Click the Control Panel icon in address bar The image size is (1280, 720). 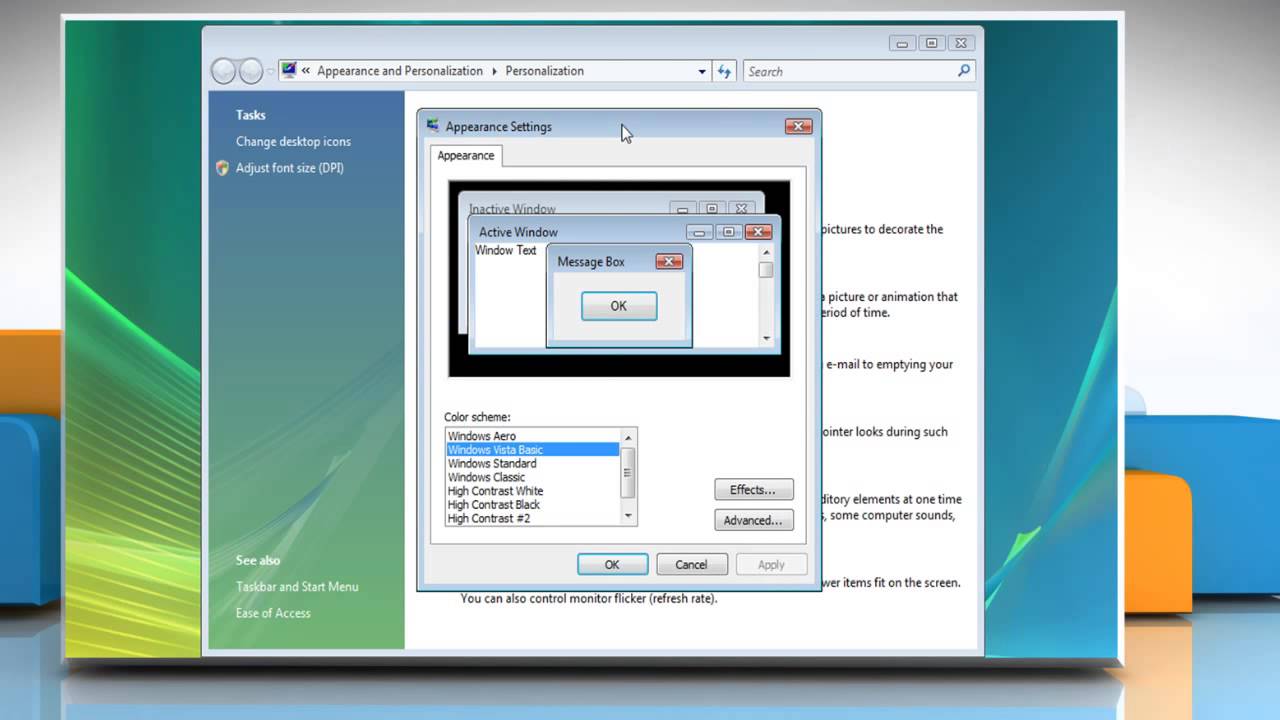(289, 70)
